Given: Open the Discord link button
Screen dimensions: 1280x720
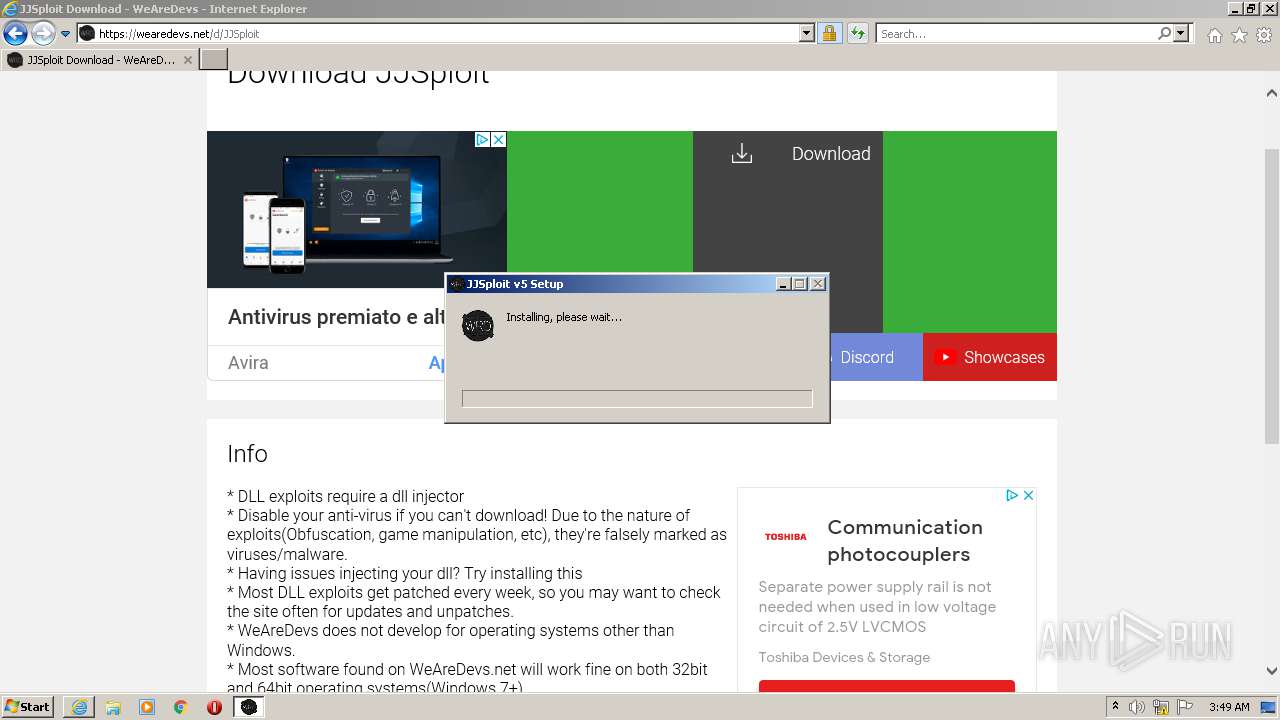Looking at the screenshot, I should click(867, 357).
